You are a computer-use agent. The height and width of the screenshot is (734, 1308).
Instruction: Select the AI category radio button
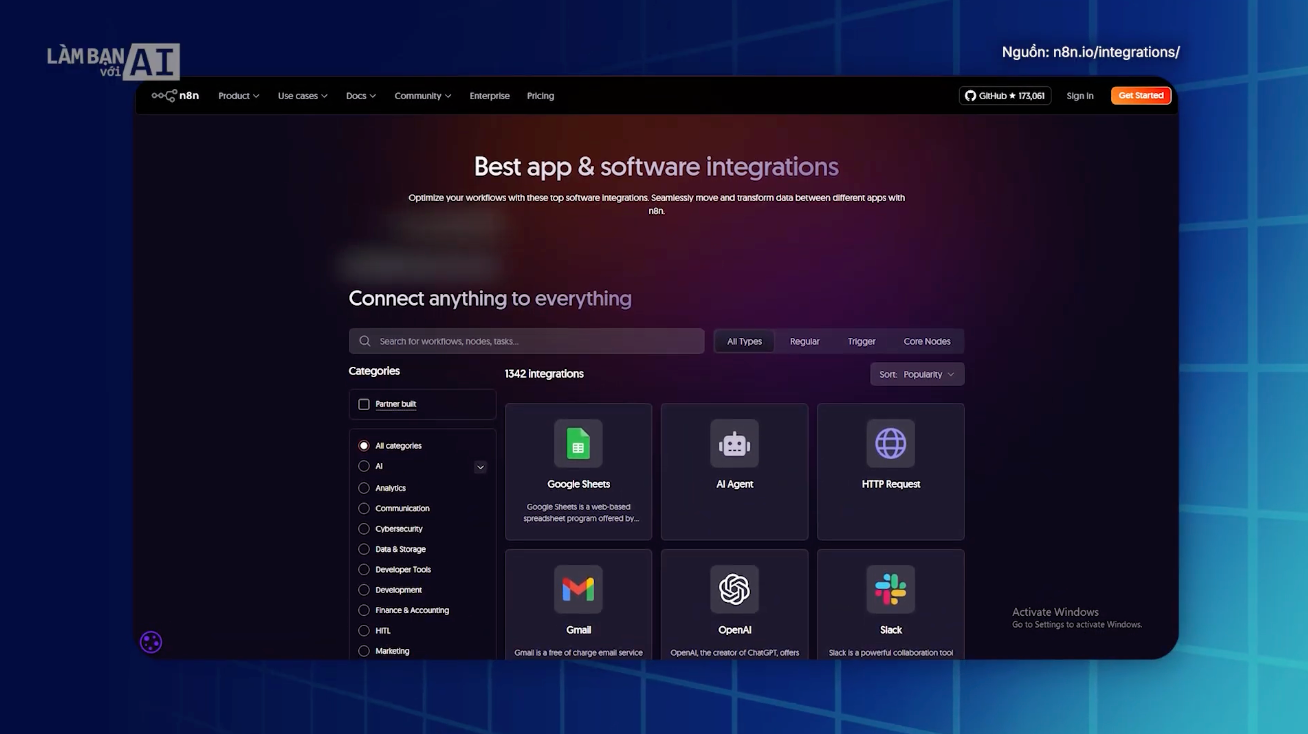pyautogui.click(x=364, y=466)
